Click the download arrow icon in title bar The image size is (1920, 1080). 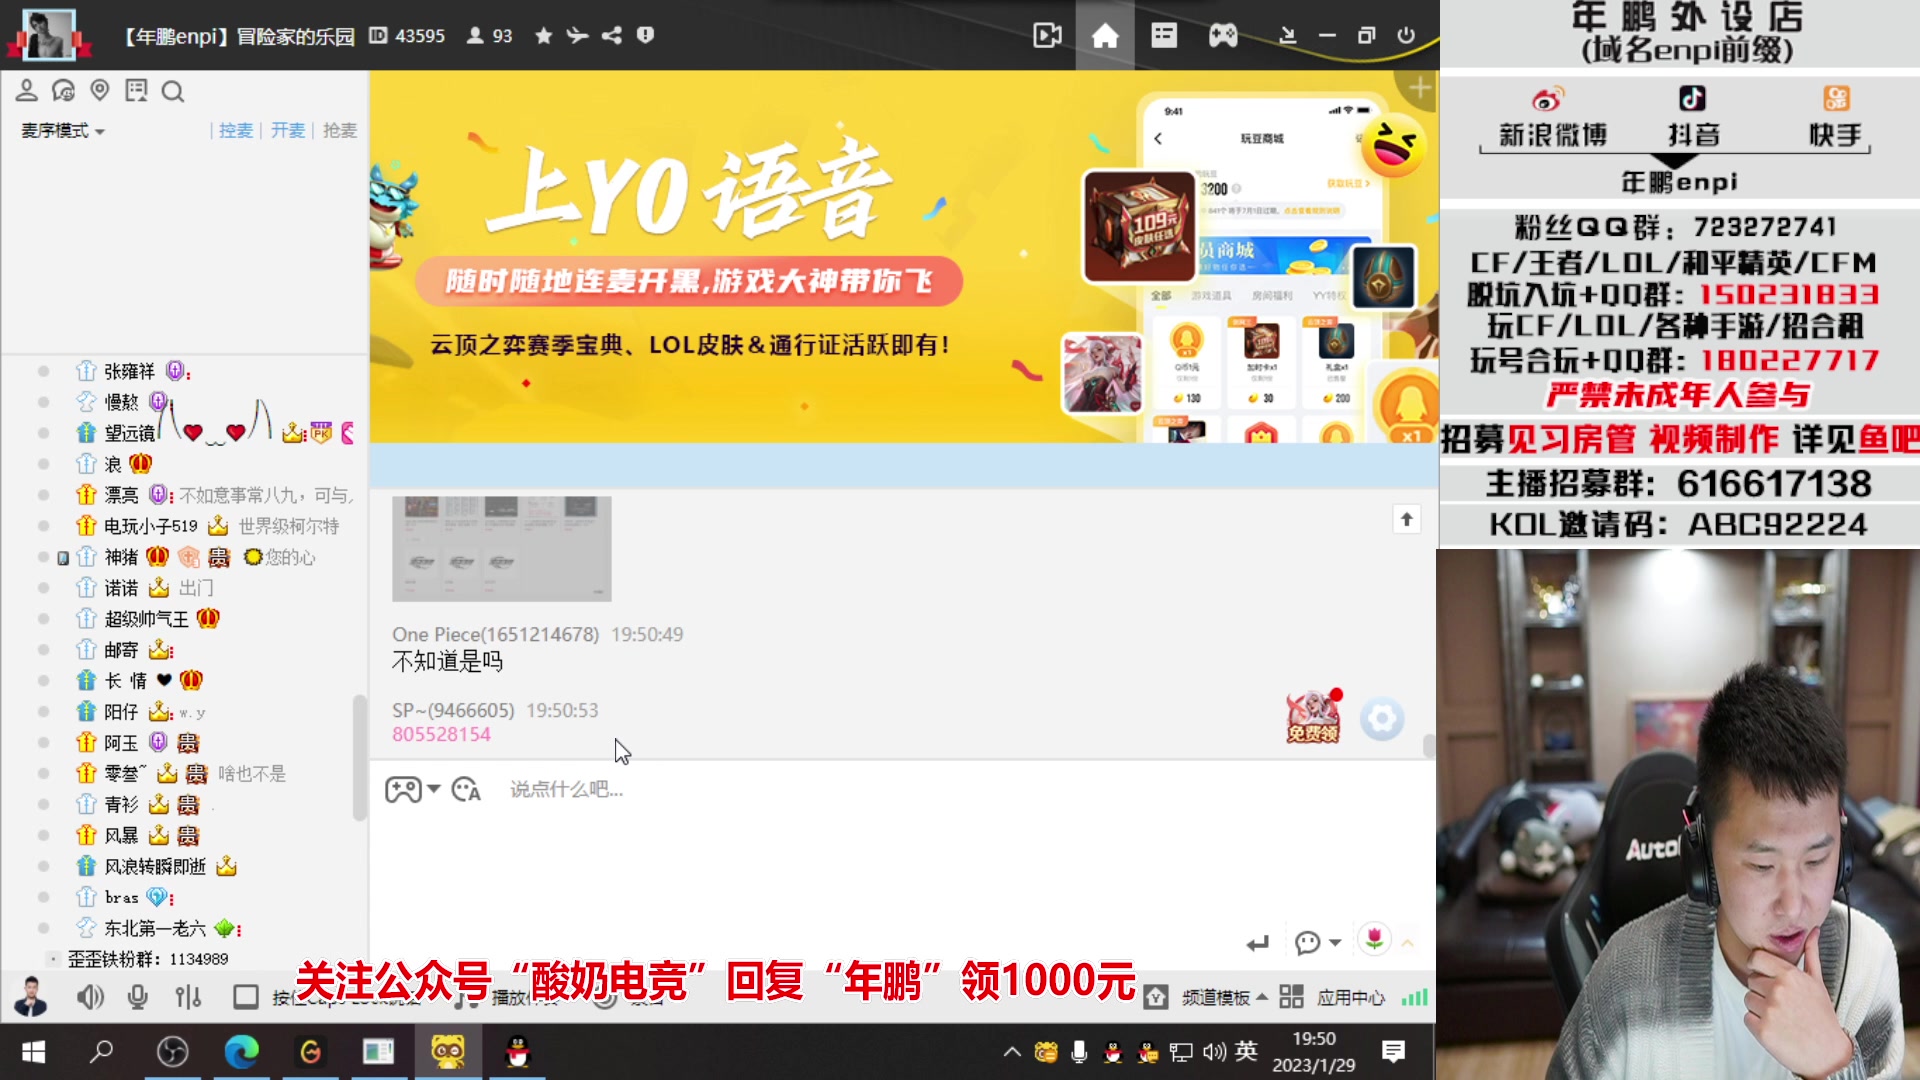click(1288, 36)
